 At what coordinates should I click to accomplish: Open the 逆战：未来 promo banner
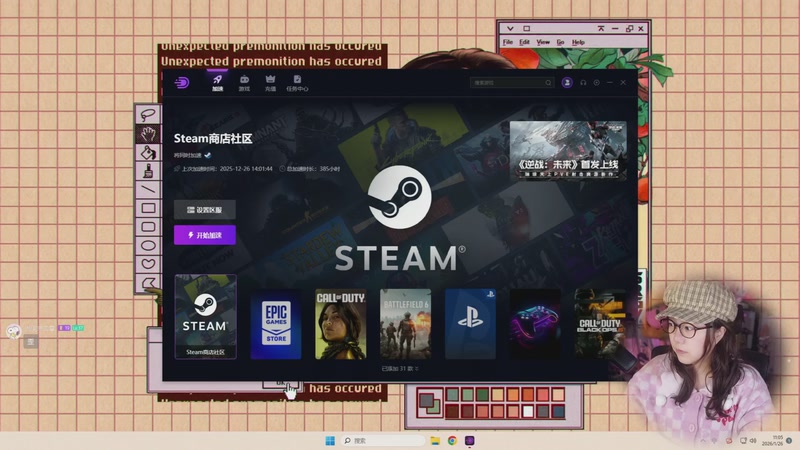568,151
